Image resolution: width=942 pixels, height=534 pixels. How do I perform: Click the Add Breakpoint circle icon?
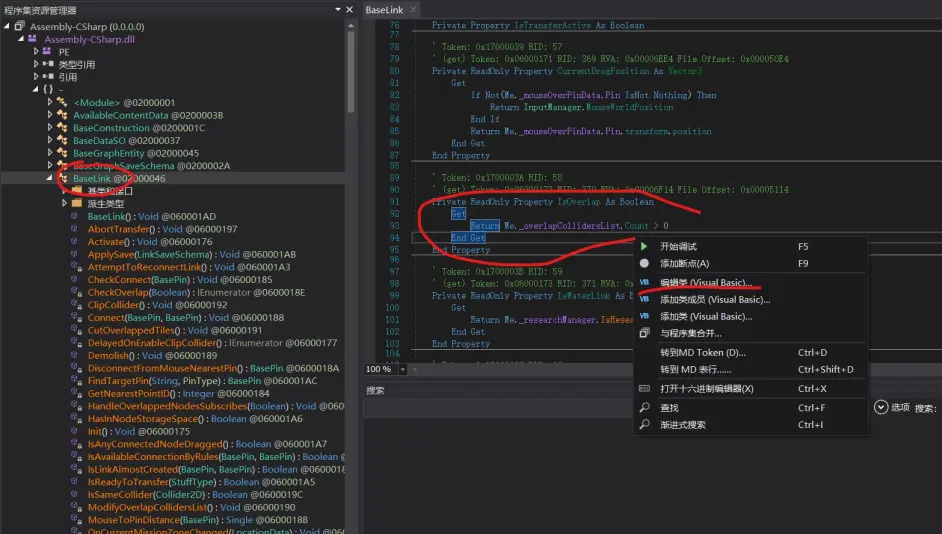[644, 263]
